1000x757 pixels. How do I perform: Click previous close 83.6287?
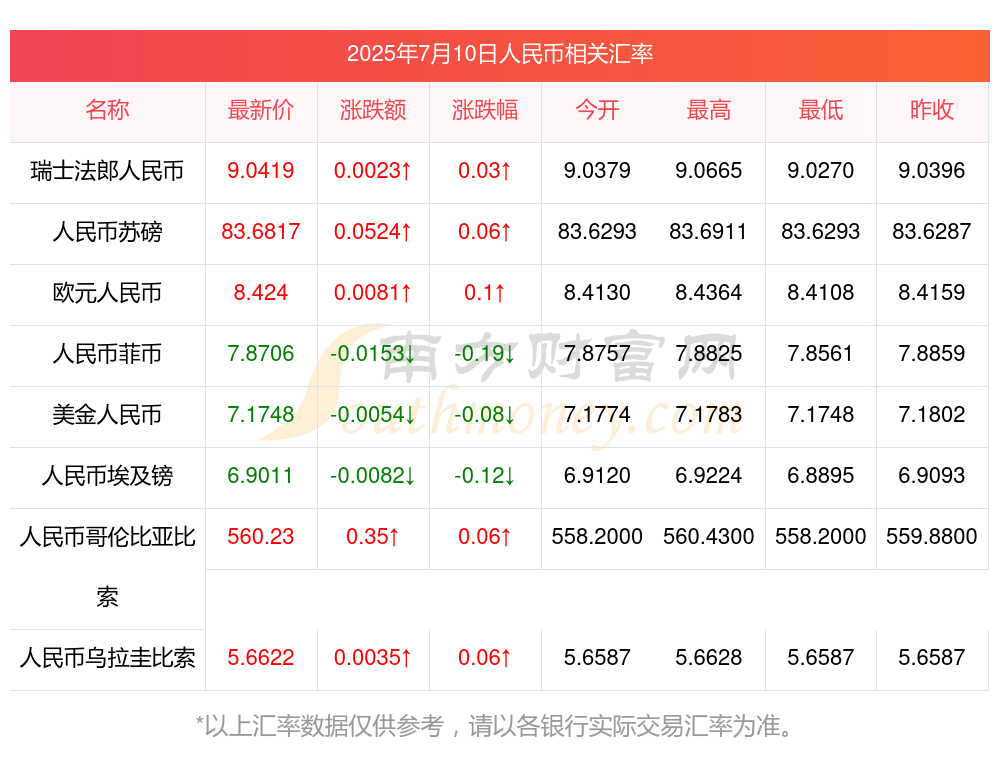pos(932,232)
